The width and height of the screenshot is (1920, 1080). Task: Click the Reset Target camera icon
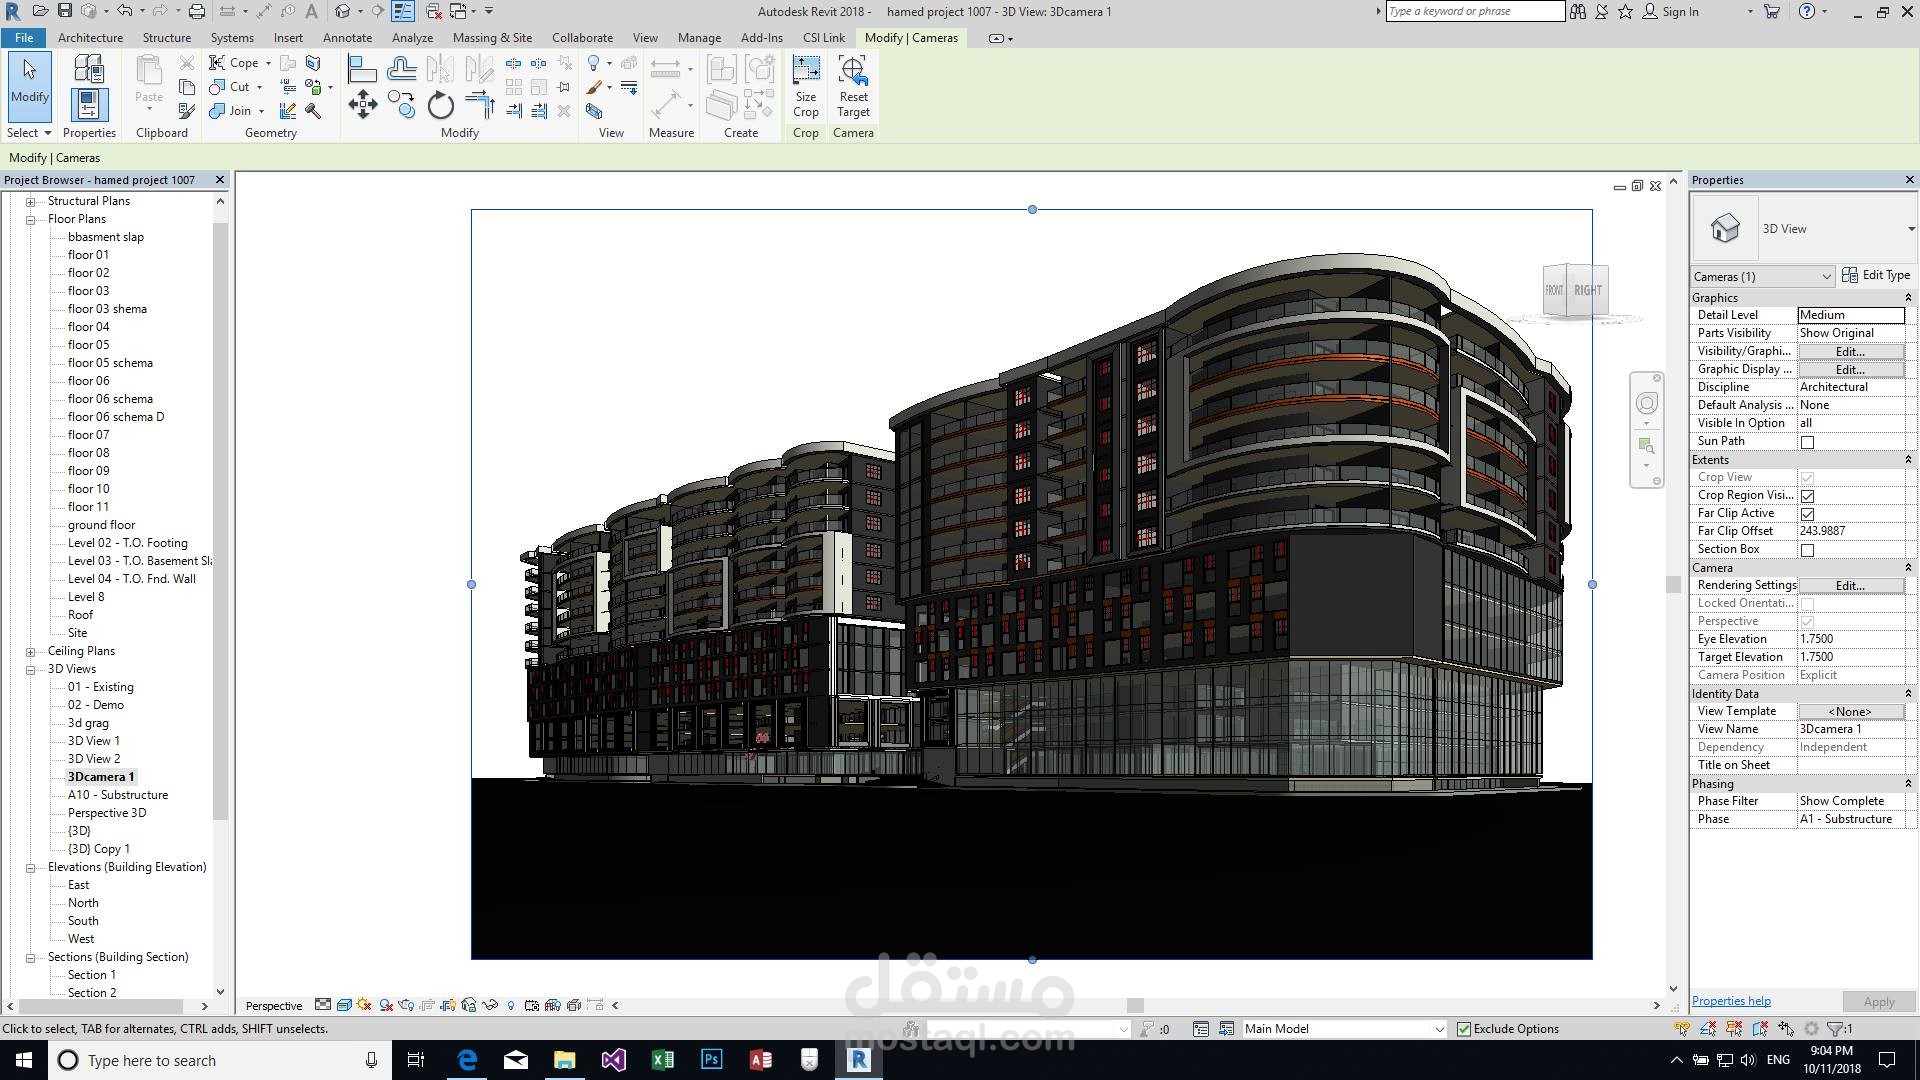(853, 72)
